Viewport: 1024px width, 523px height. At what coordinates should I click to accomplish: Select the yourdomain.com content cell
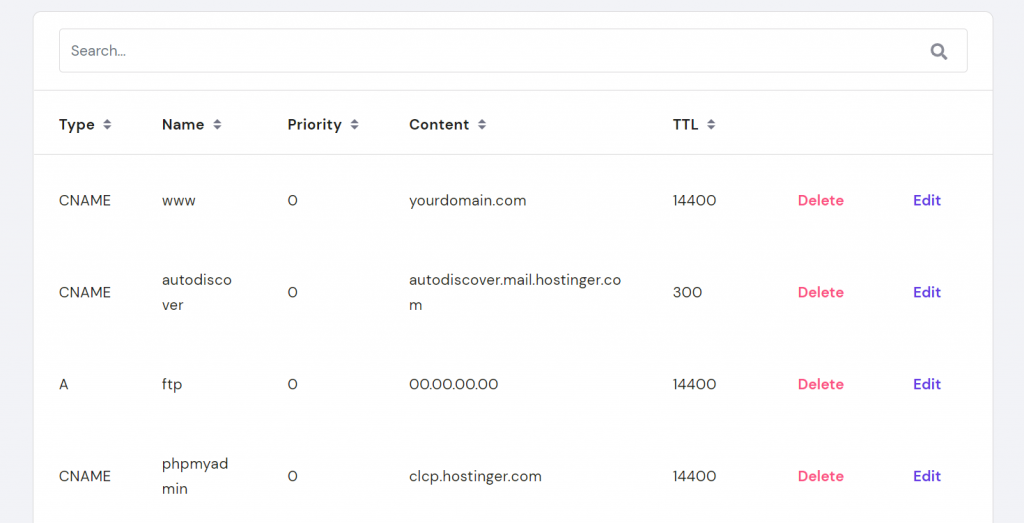pos(467,201)
